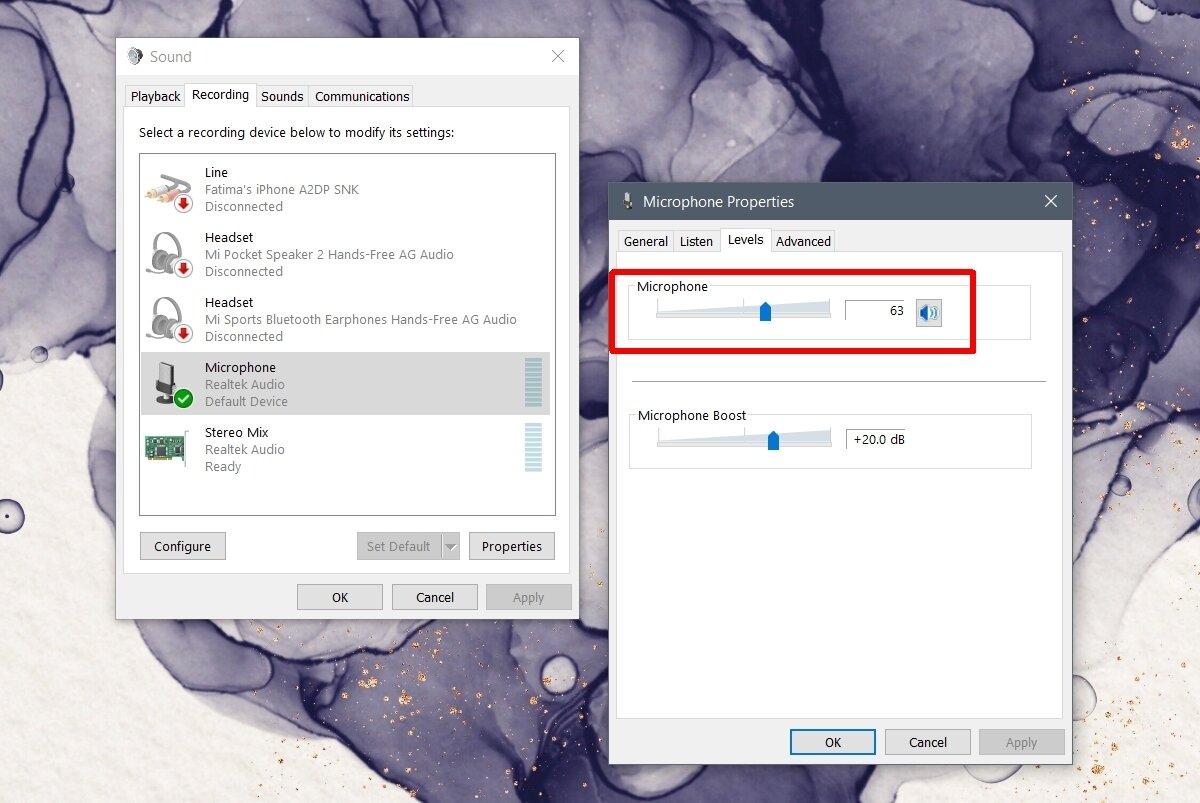
Task: Switch to the Communications tab
Action: 361,95
